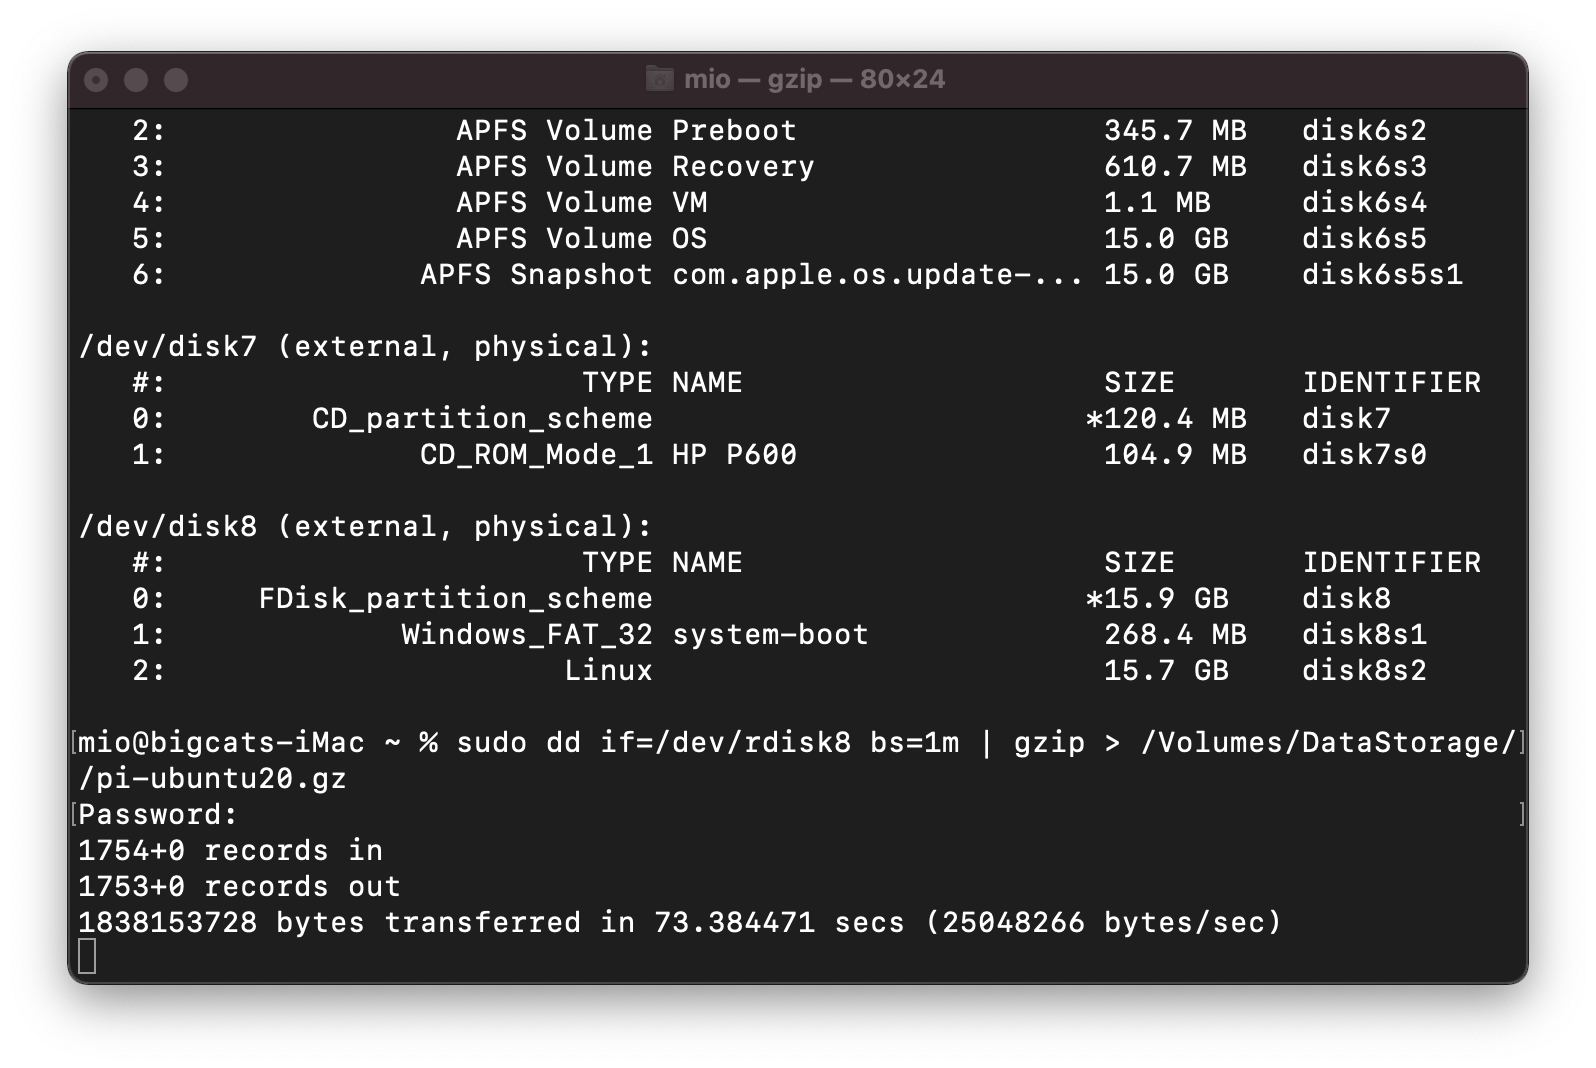Screen dimensions: 1596x1068
Task: Click the 'disk8s2' identifier text
Action: [1364, 671]
